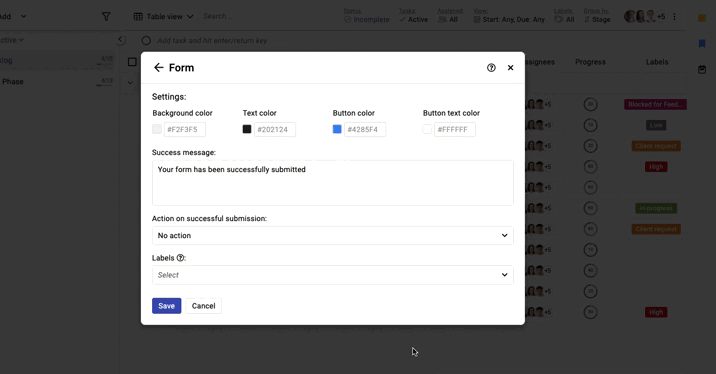
Task: Edit the #FFFFFF button text color field
Action: click(454, 129)
